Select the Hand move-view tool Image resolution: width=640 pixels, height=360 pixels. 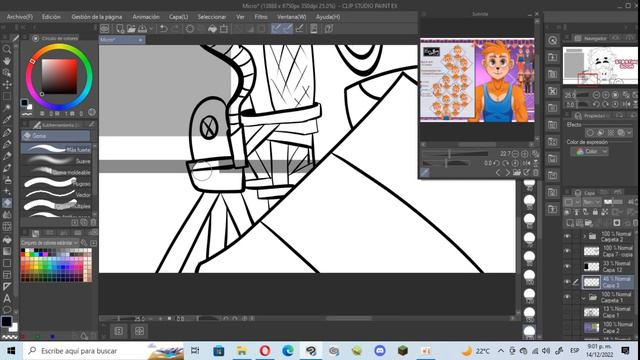(x=7, y=61)
